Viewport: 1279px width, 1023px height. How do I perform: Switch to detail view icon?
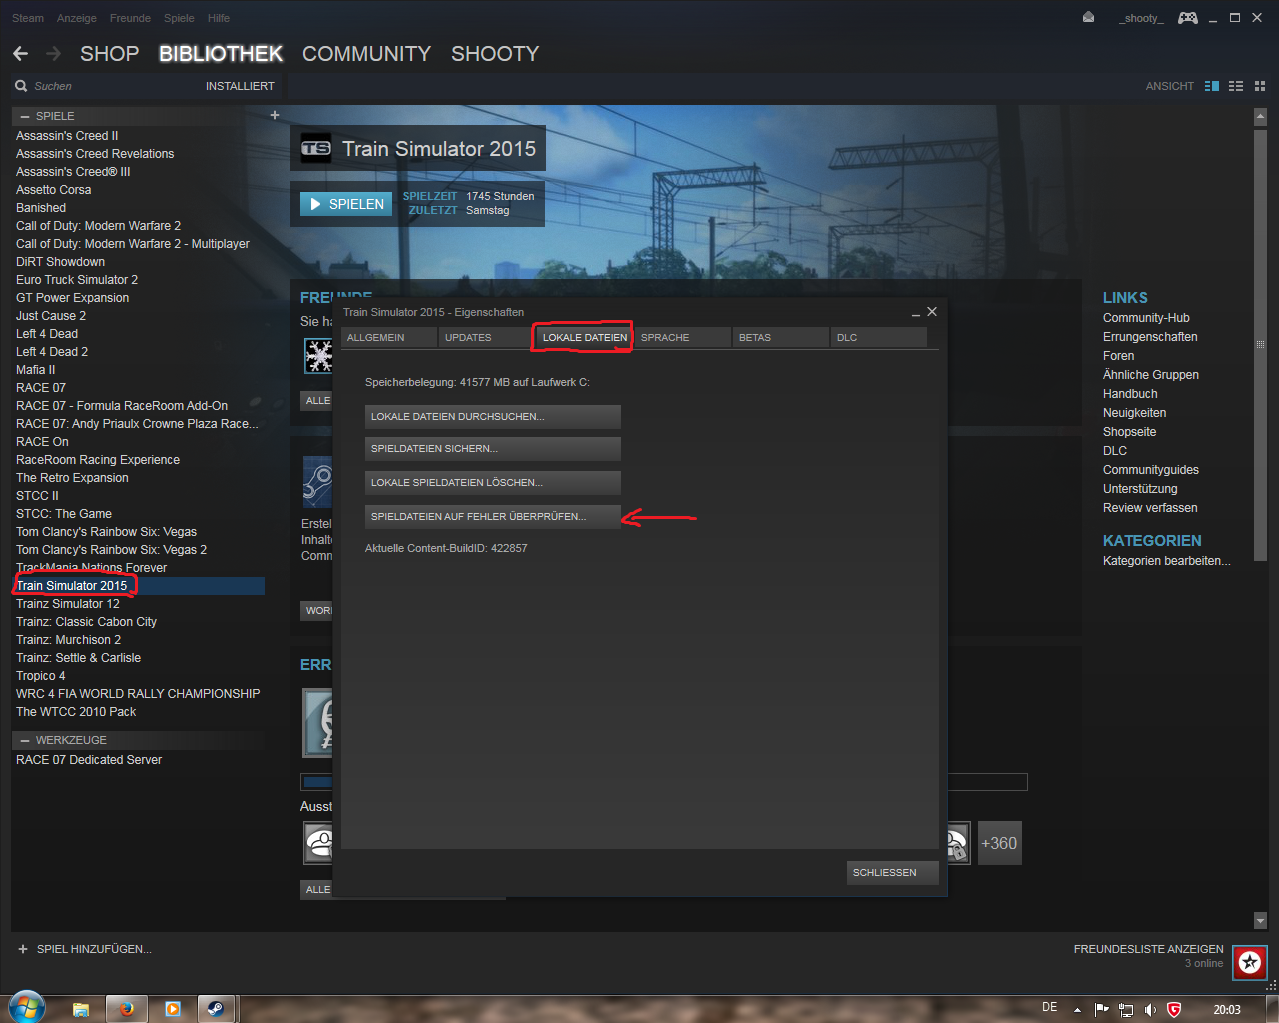click(x=1212, y=86)
